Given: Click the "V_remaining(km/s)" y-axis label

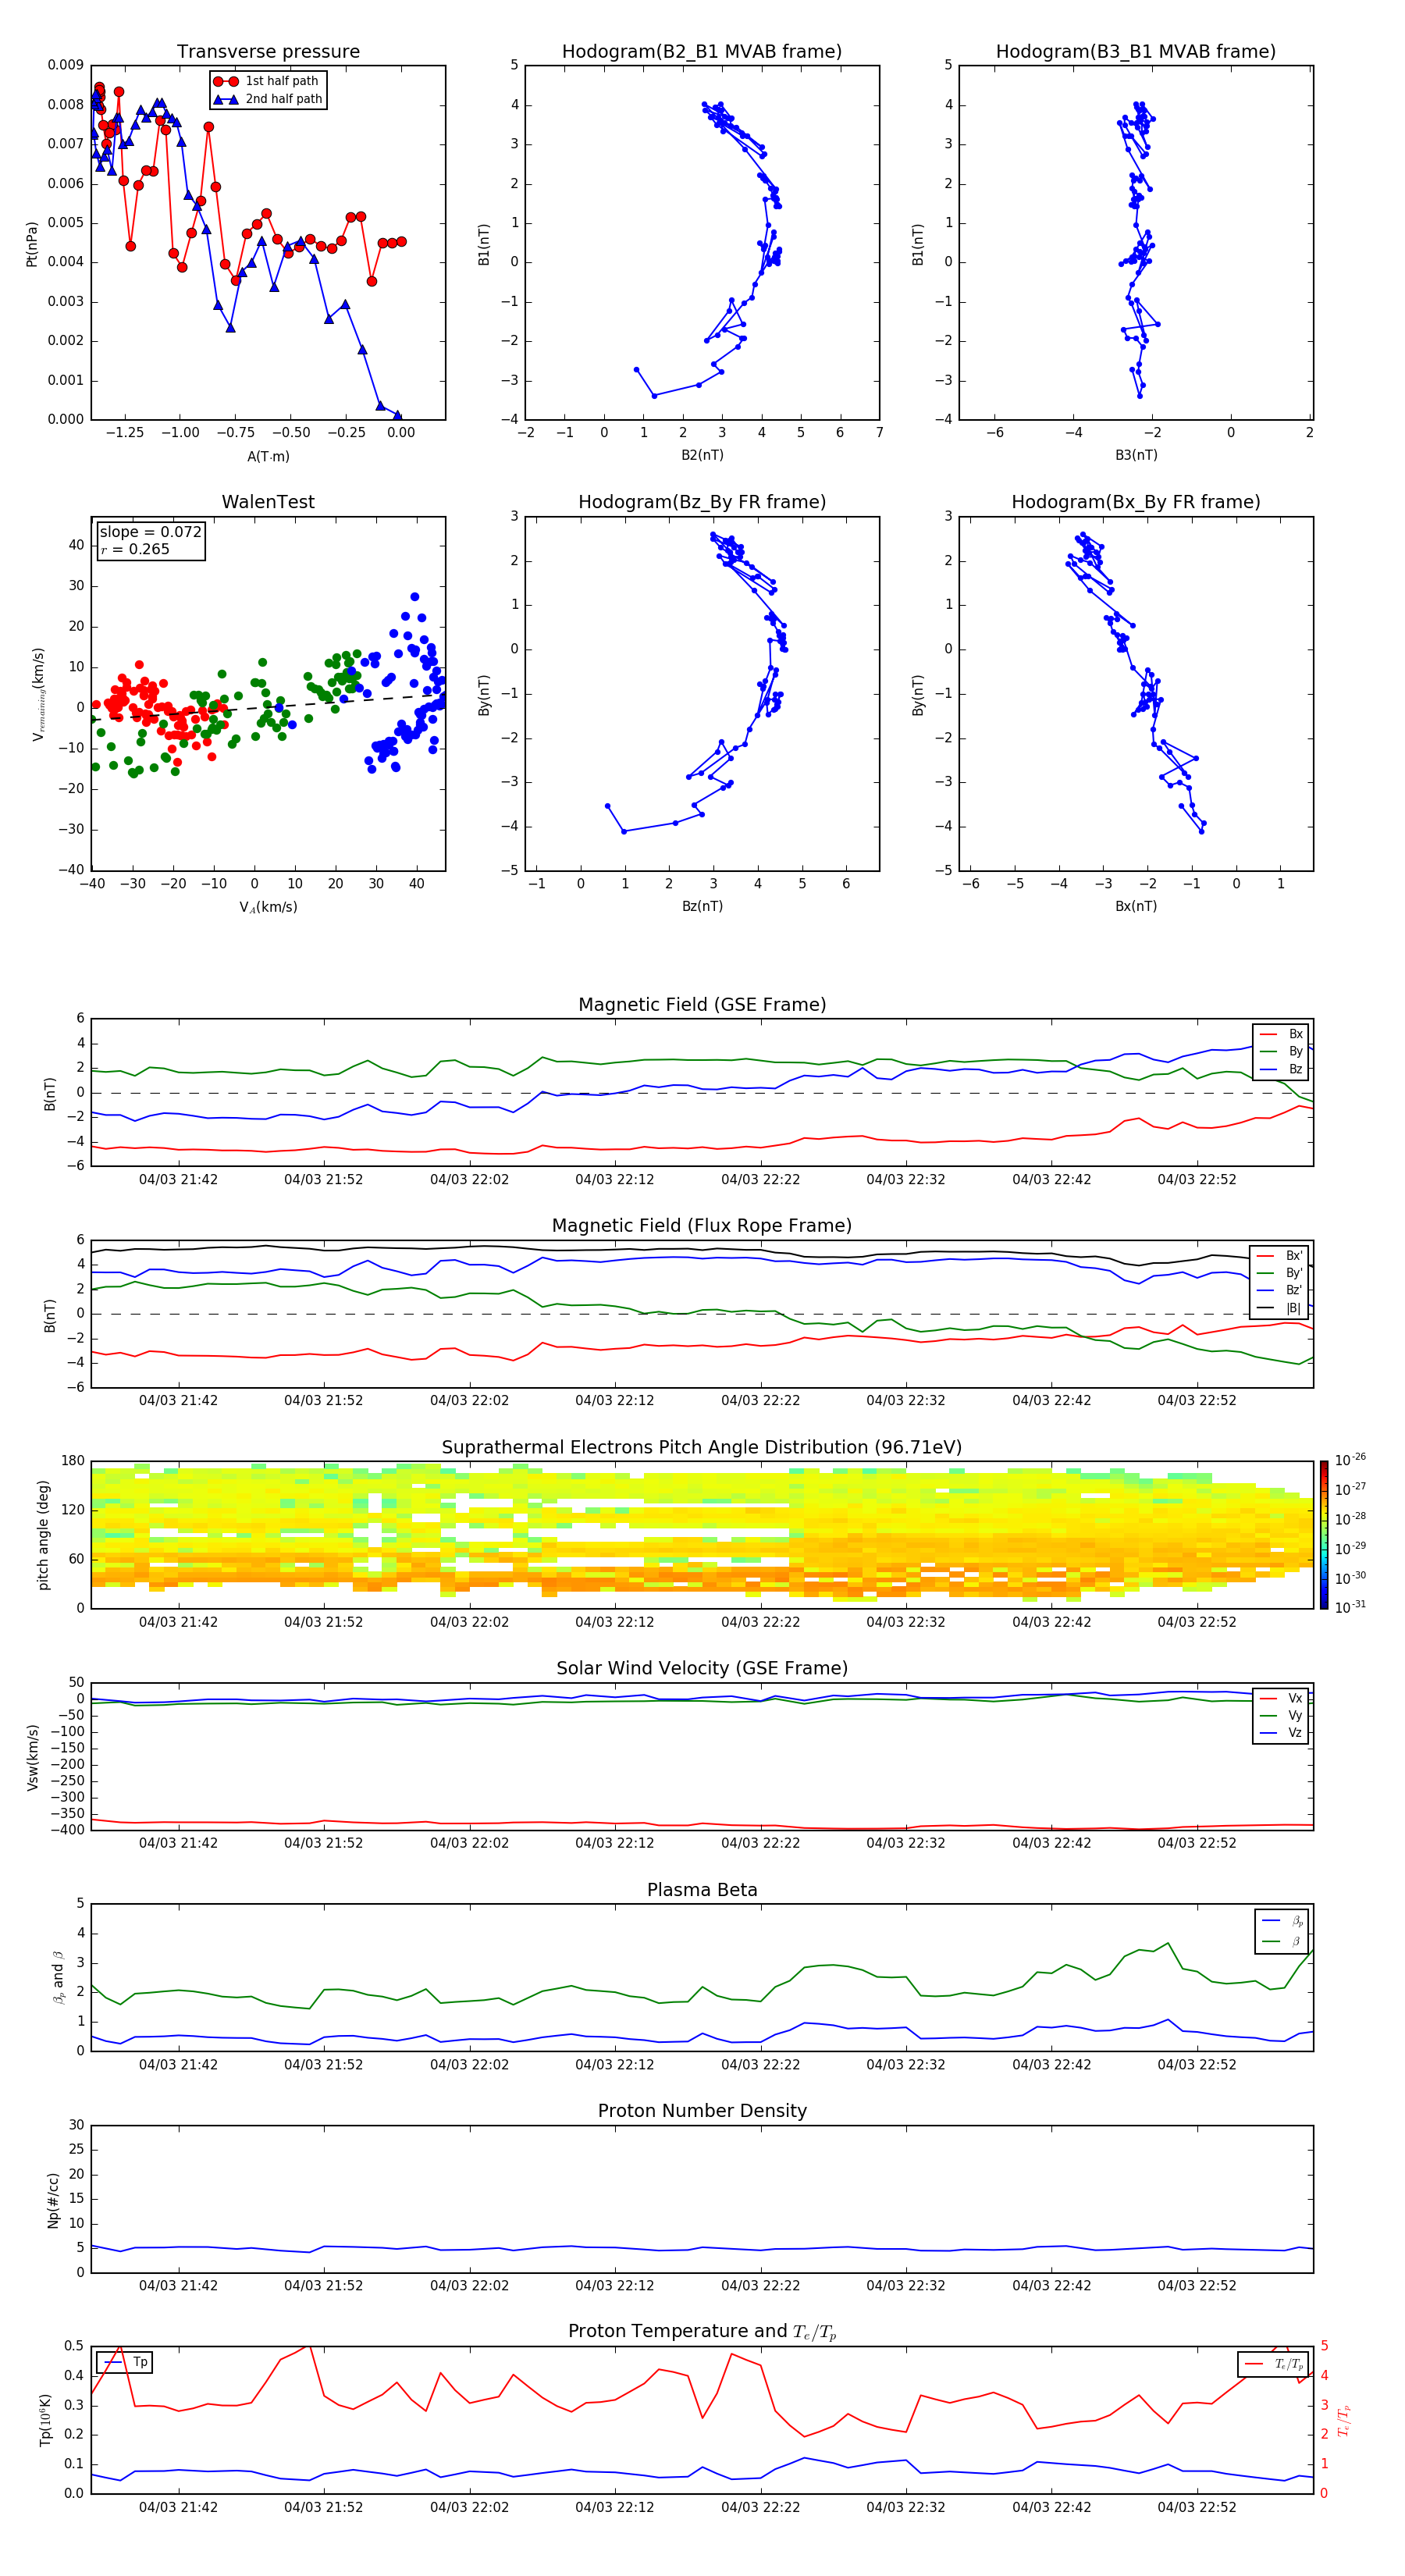Looking at the screenshot, I should [38, 694].
